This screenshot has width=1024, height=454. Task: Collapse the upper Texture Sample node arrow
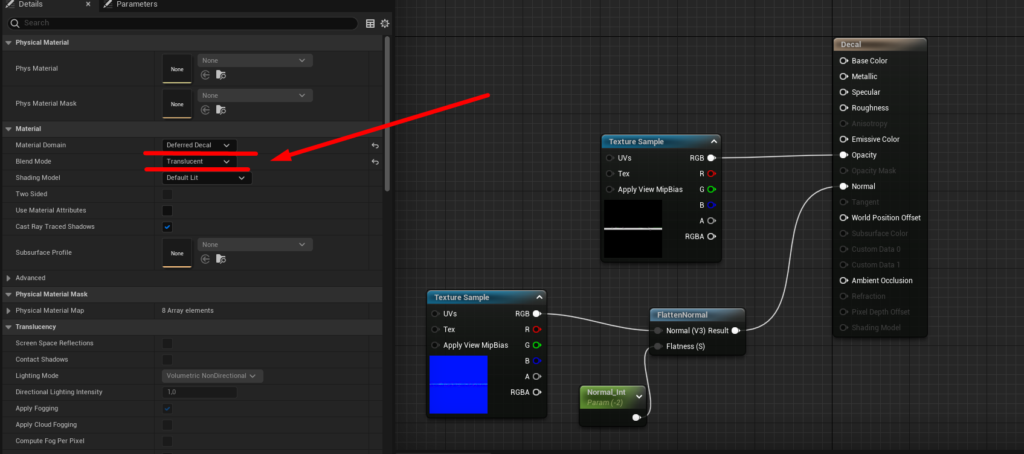click(x=714, y=142)
